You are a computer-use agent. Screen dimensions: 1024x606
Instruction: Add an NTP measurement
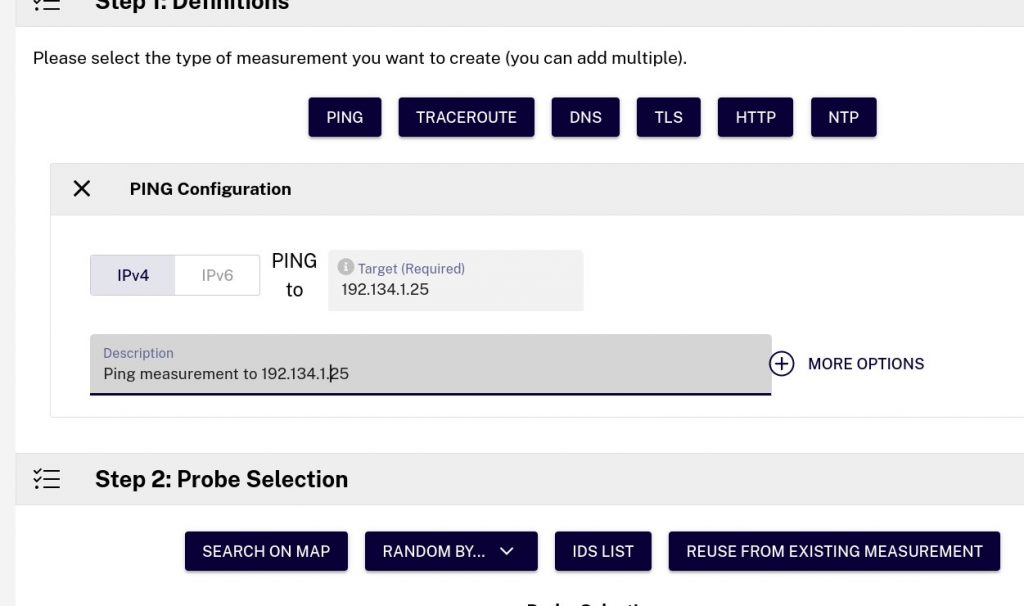coord(843,117)
